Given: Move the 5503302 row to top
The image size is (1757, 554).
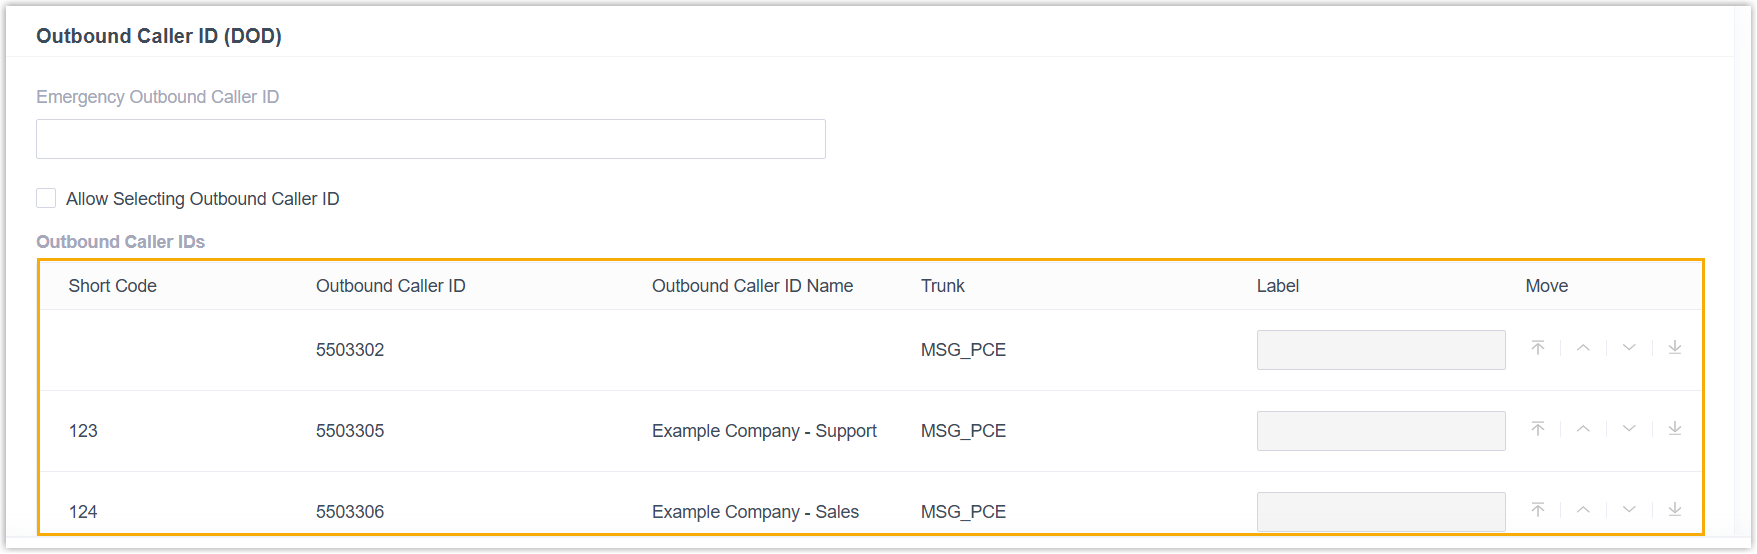Looking at the screenshot, I should click(1538, 348).
